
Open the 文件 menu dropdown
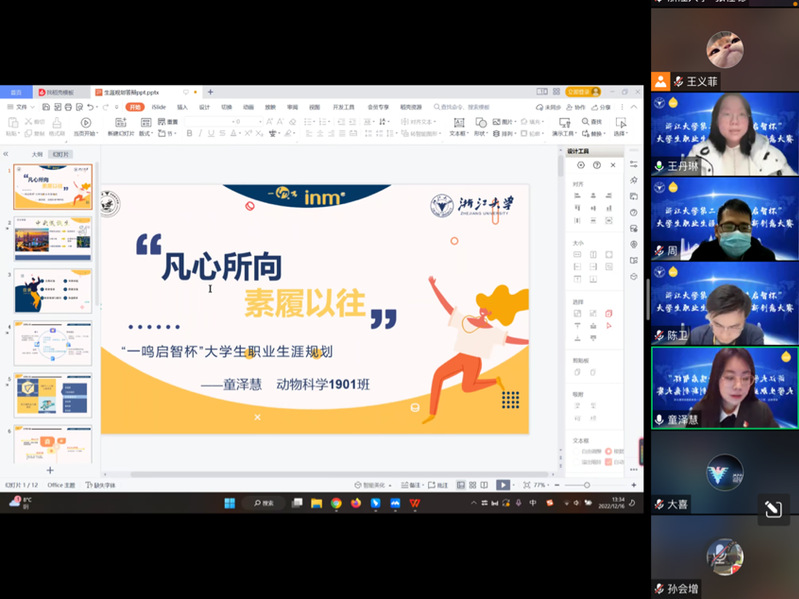click(x=21, y=107)
